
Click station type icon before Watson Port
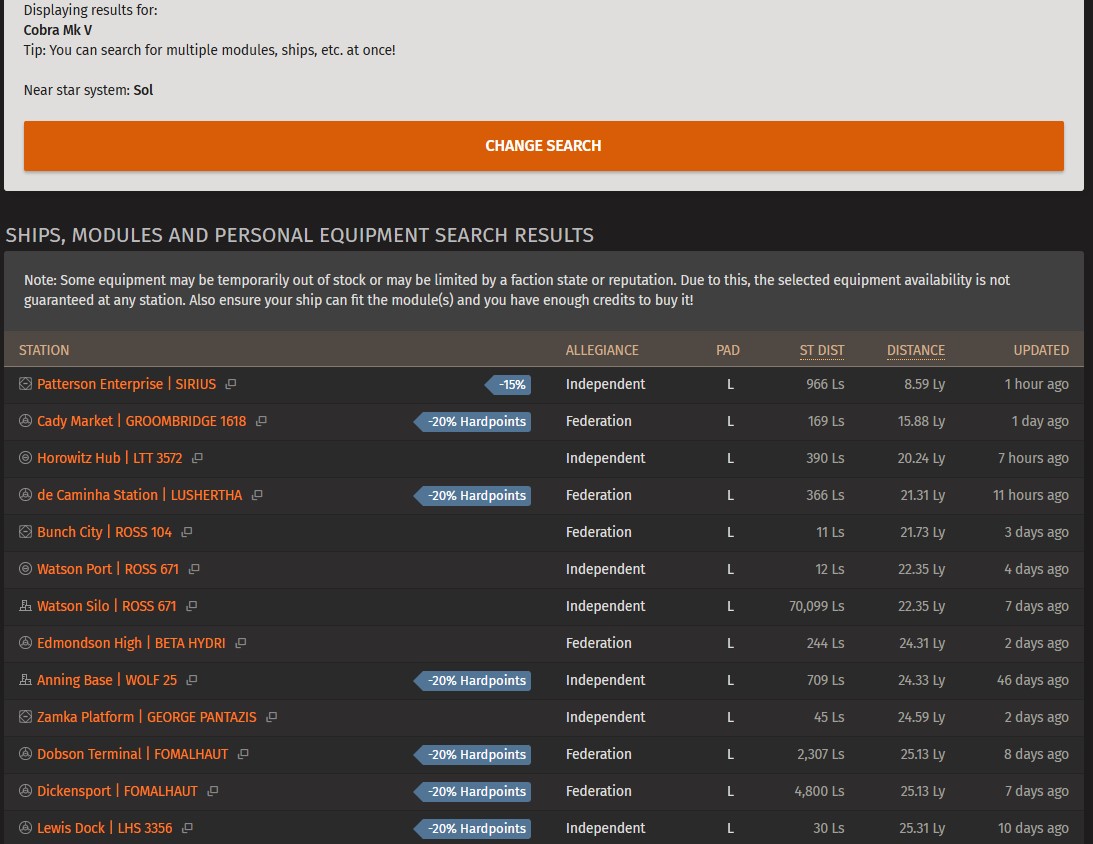pos(25,568)
